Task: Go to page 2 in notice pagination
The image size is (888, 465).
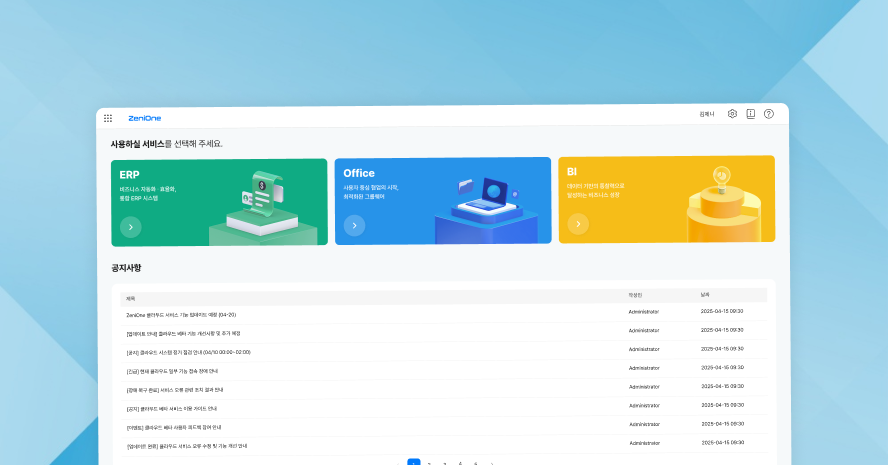Action: click(430, 463)
